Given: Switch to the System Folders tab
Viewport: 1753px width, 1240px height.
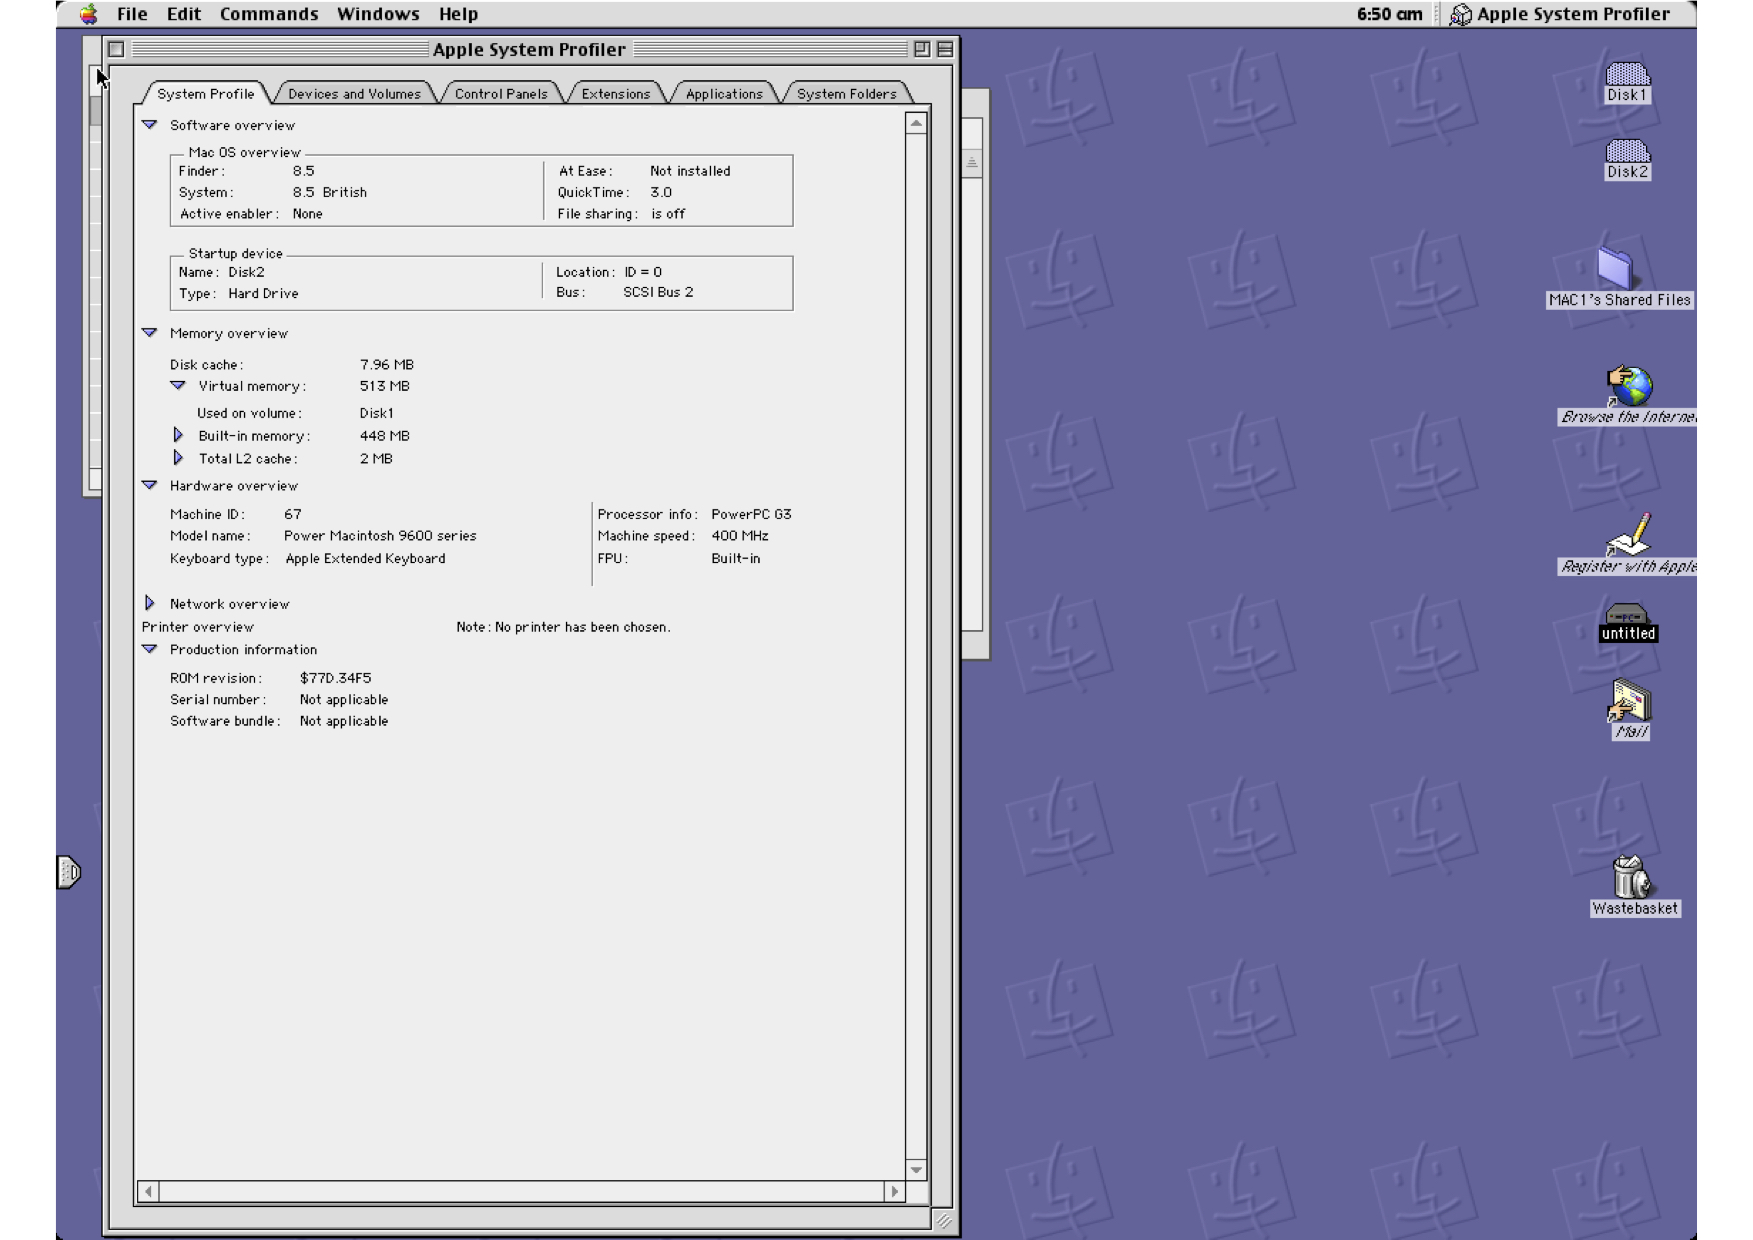Looking at the screenshot, I should (846, 93).
